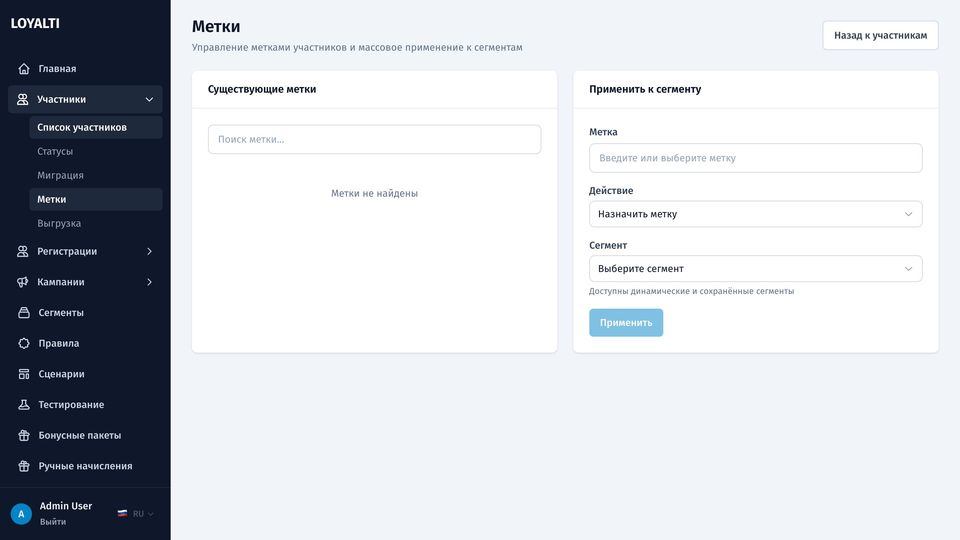Click the Применить button
Image resolution: width=960 pixels, height=540 pixels.
[x=626, y=323]
